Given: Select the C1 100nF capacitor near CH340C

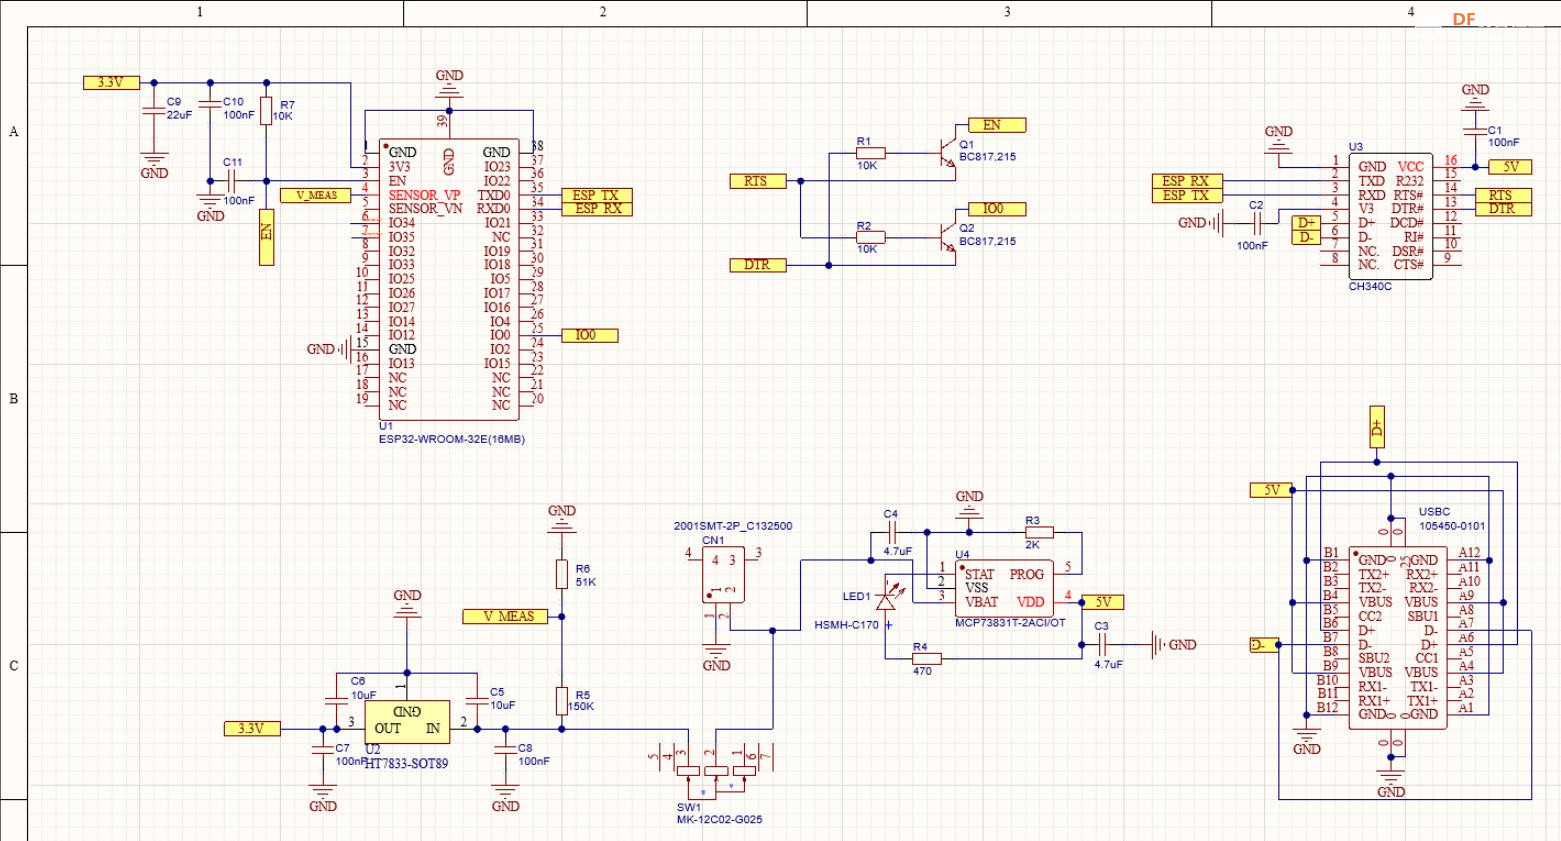Looking at the screenshot, I should pyautogui.click(x=1475, y=132).
